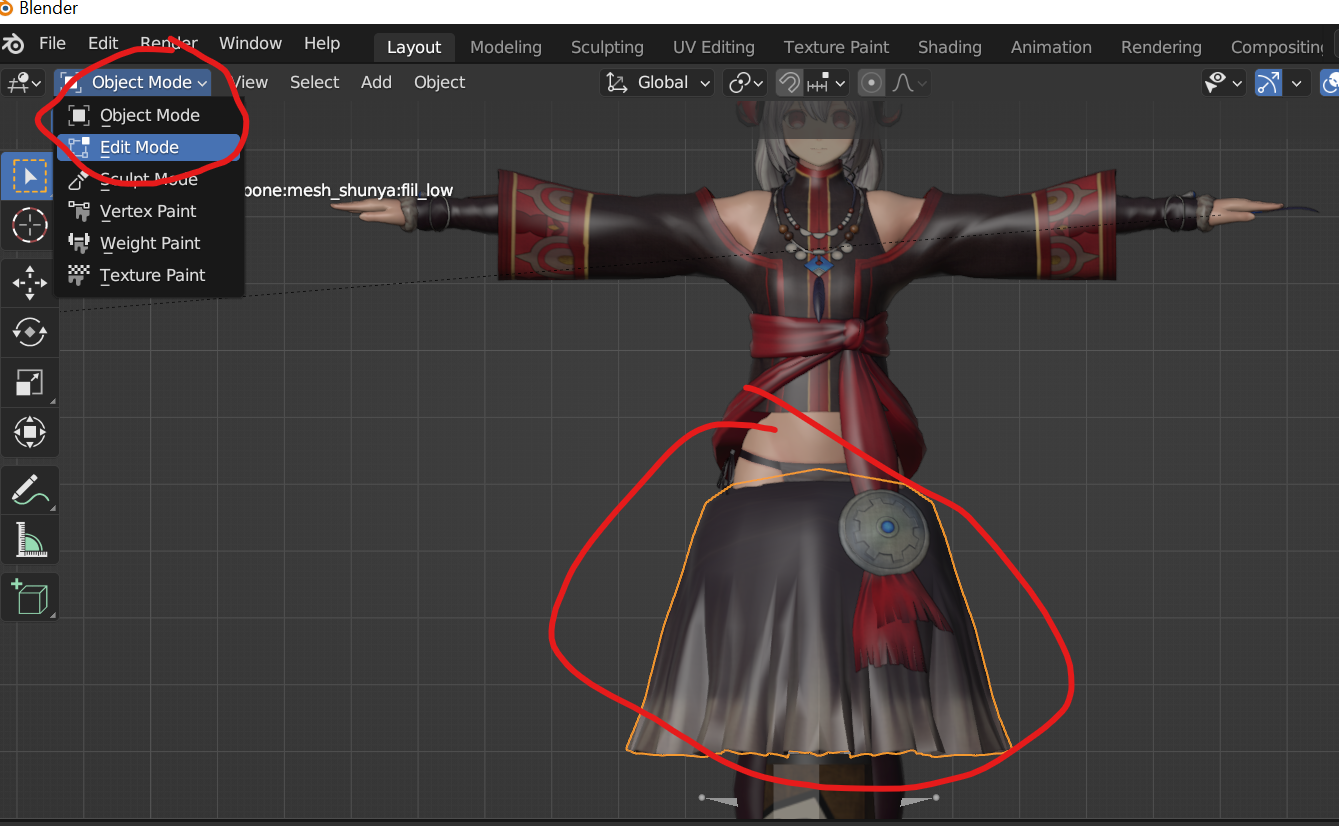Go to the UV Editing workspace tab
Viewport: 1339px width, 826px height.
(x=714, y=47)
